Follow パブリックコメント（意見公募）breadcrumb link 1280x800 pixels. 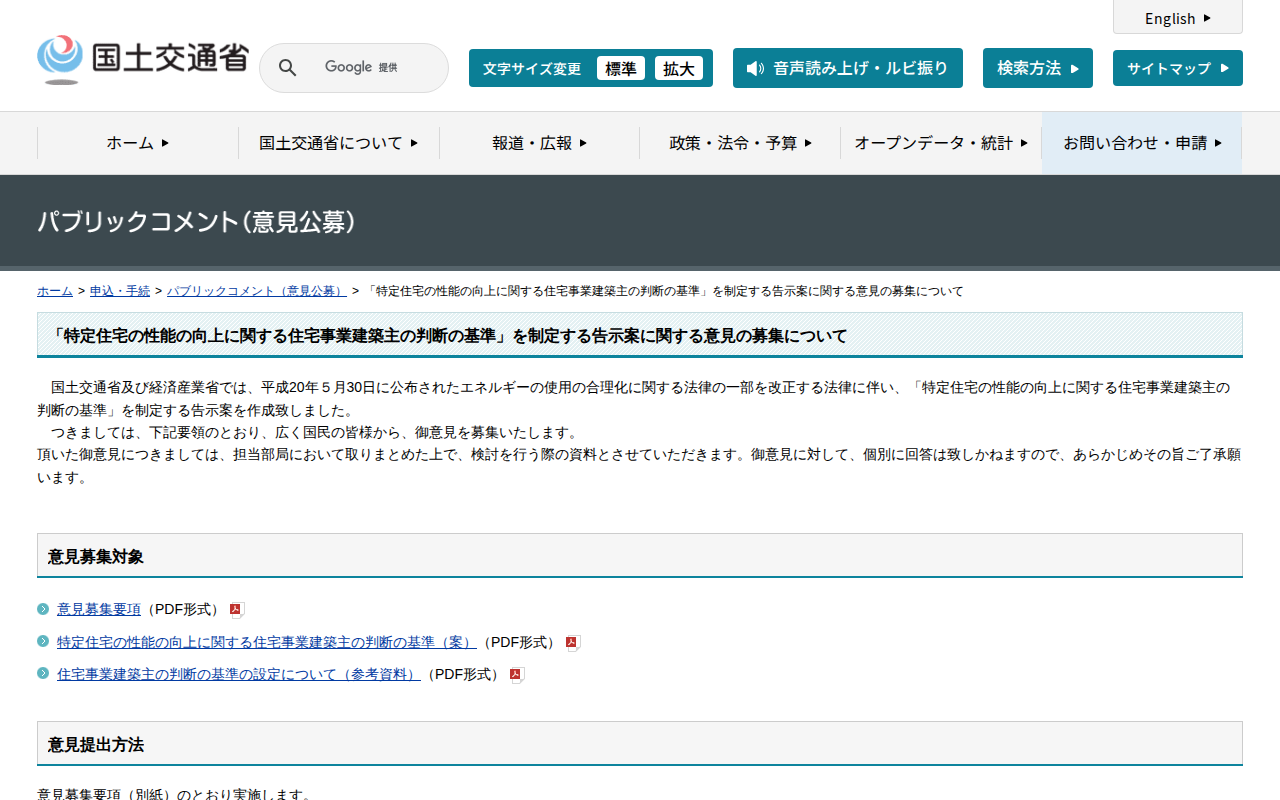[256, 291]
